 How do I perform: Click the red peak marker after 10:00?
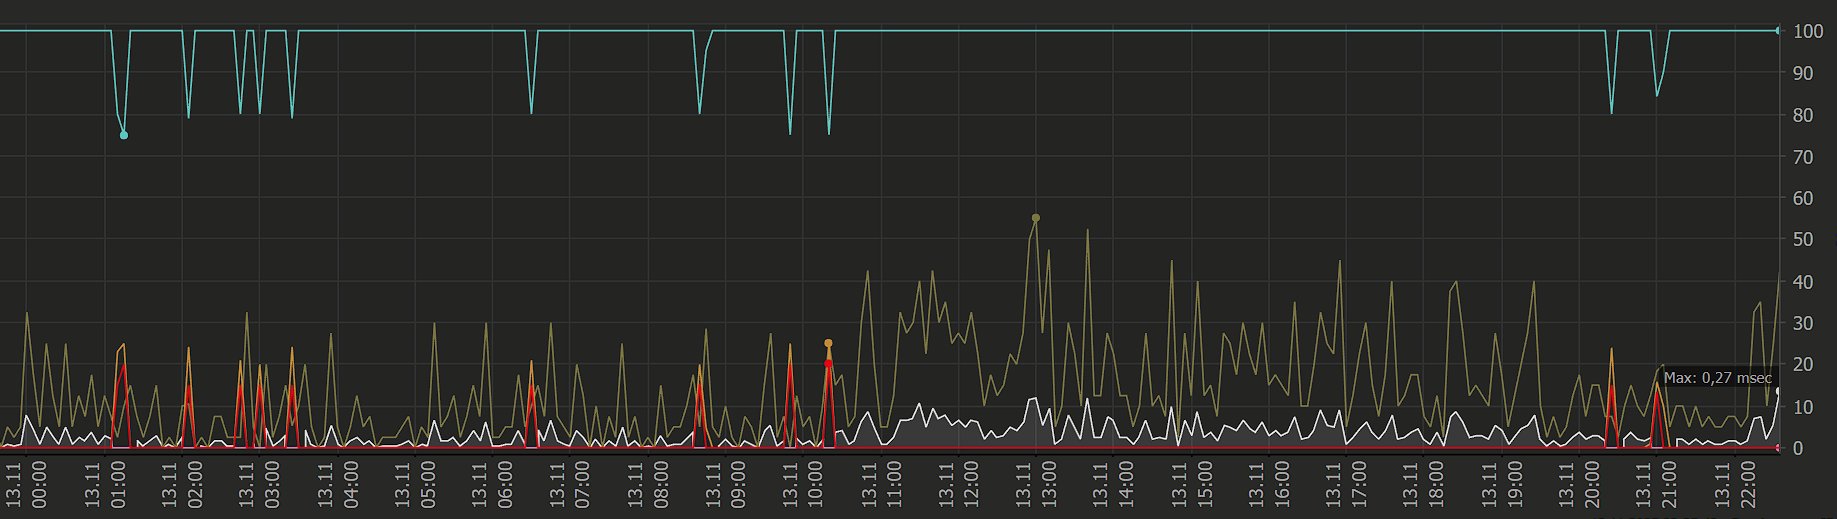coord(828,363)
